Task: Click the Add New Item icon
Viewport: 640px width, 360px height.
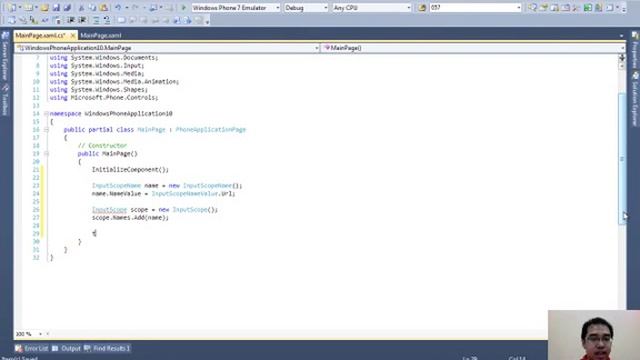Action: click(x=28, y=8)
